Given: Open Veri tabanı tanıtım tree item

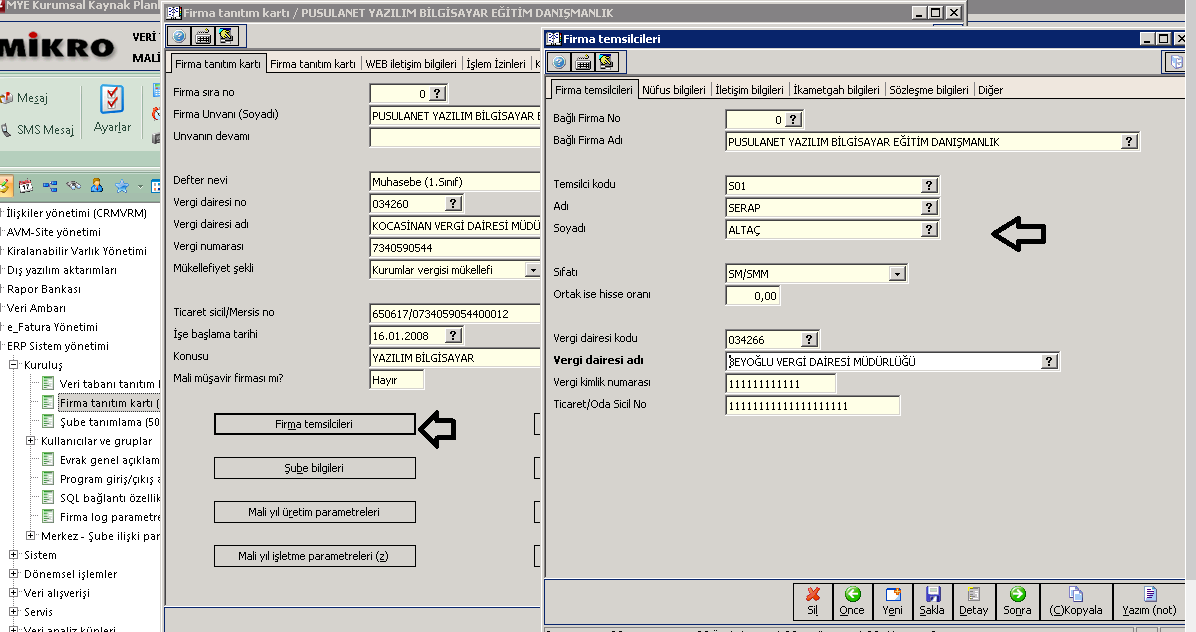Looking at the screenshot, I should (x=101, y=383).
